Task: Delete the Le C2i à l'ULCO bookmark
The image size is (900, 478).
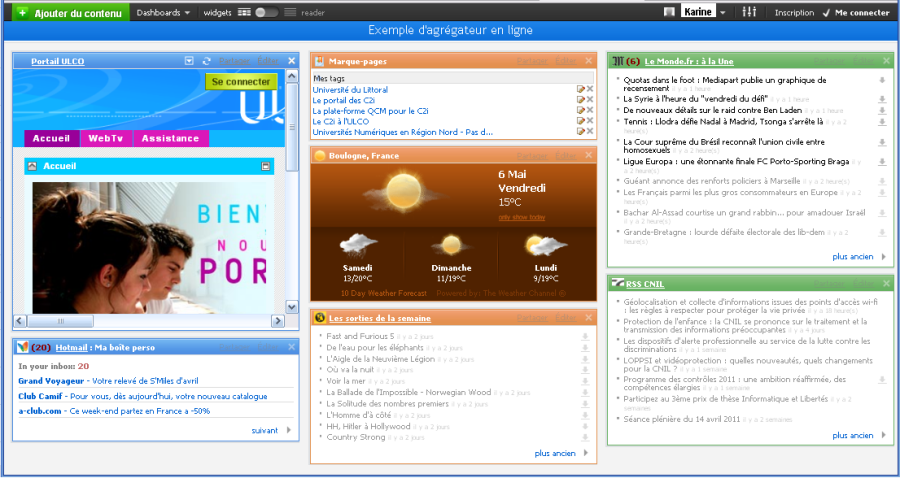Action: point(590,121)
